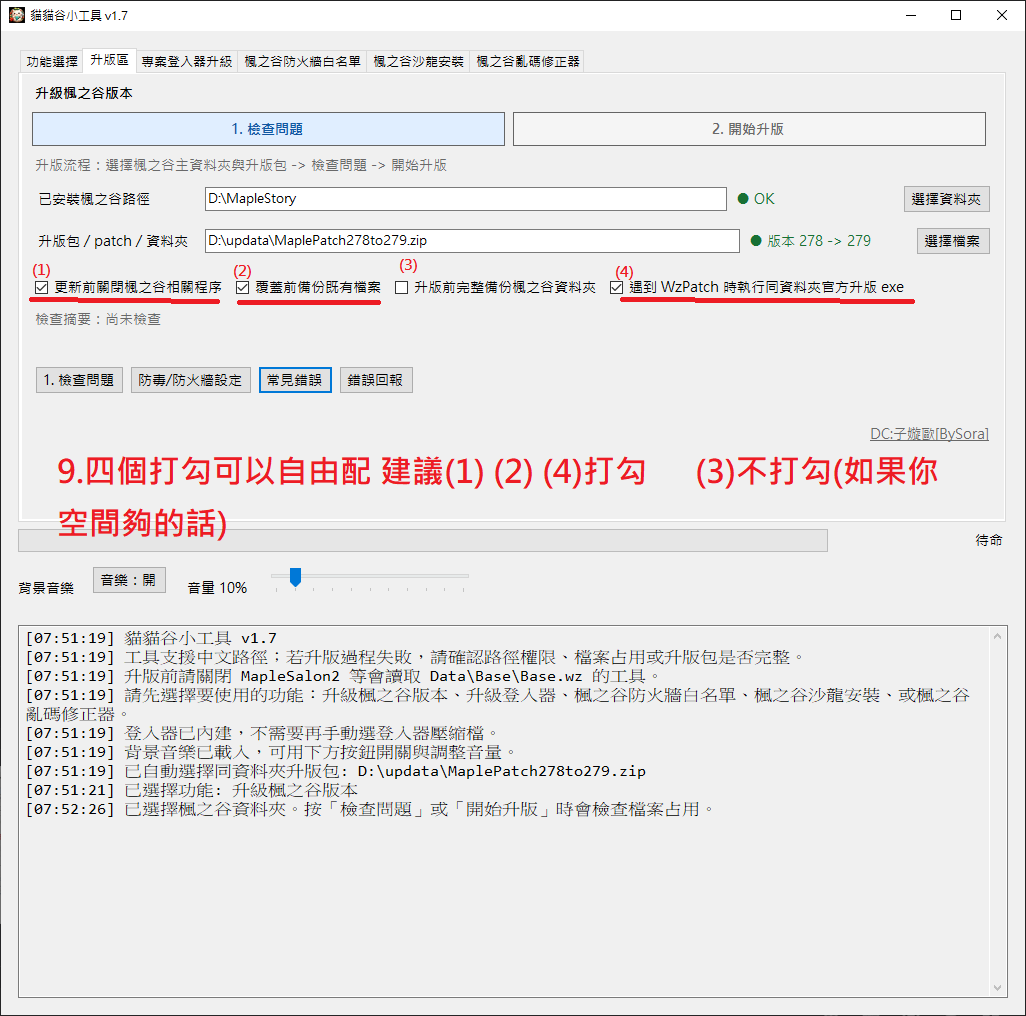The height and width of the screenshot is (1016, 1026).
Task: Click log line about 已自動選擇同資料夾升版包
Action: (x=336, y=771)
